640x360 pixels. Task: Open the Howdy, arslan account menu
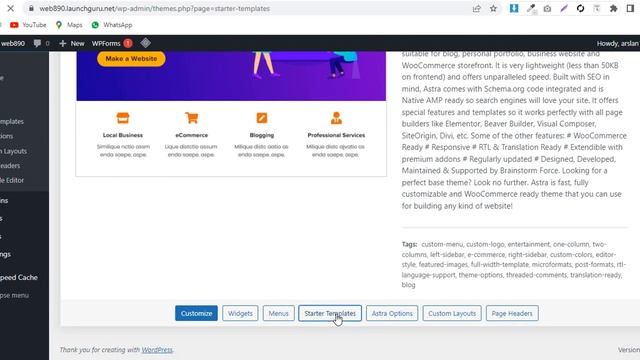[x=618, y=43]
